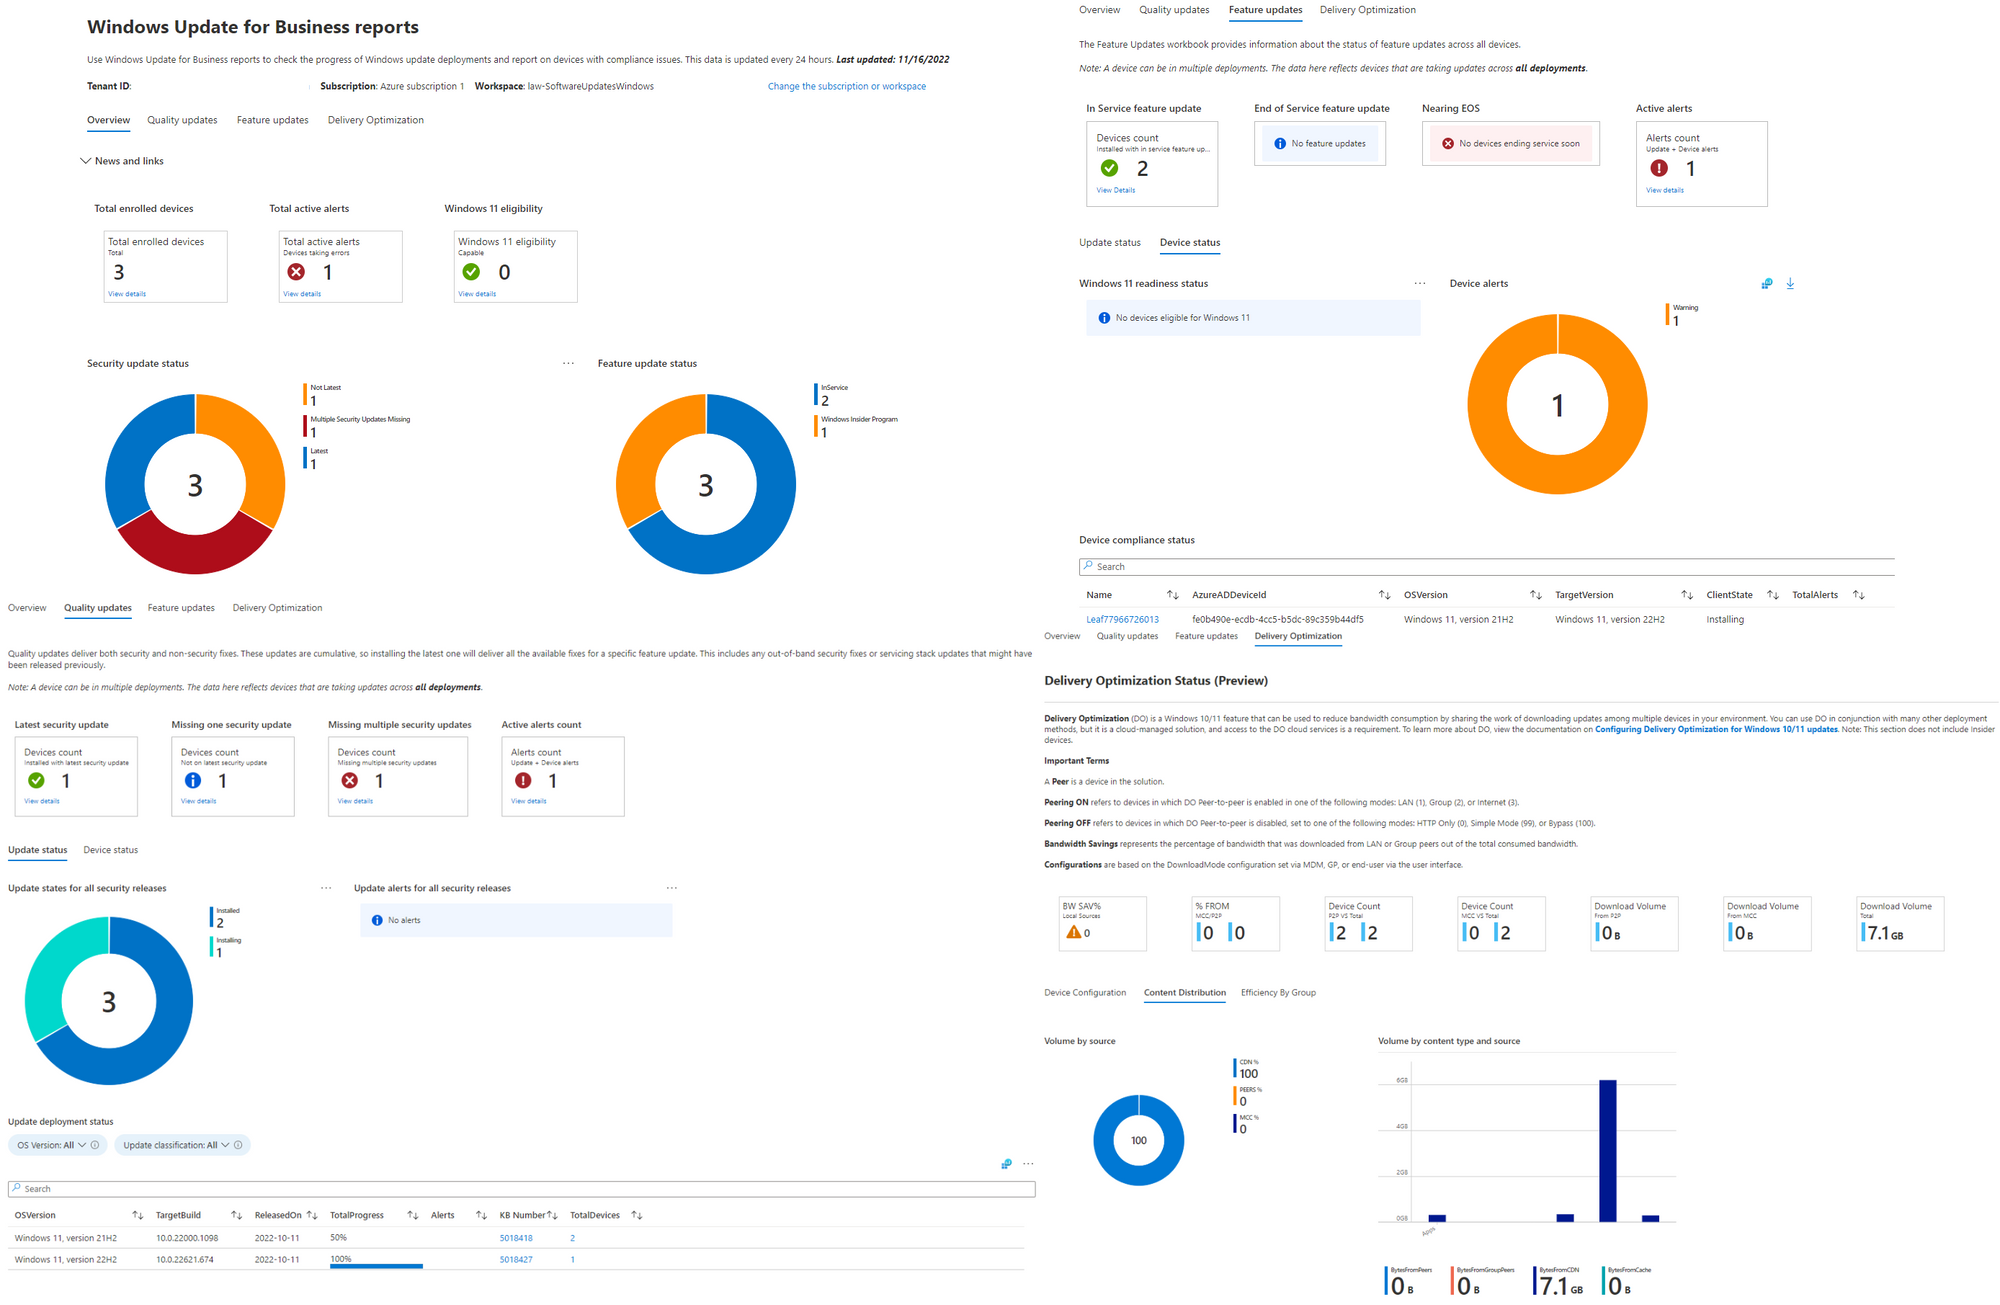This screenshot has width=2000, height=1305.
Task: Sort the ClientState column
Action: [1772, 595]
